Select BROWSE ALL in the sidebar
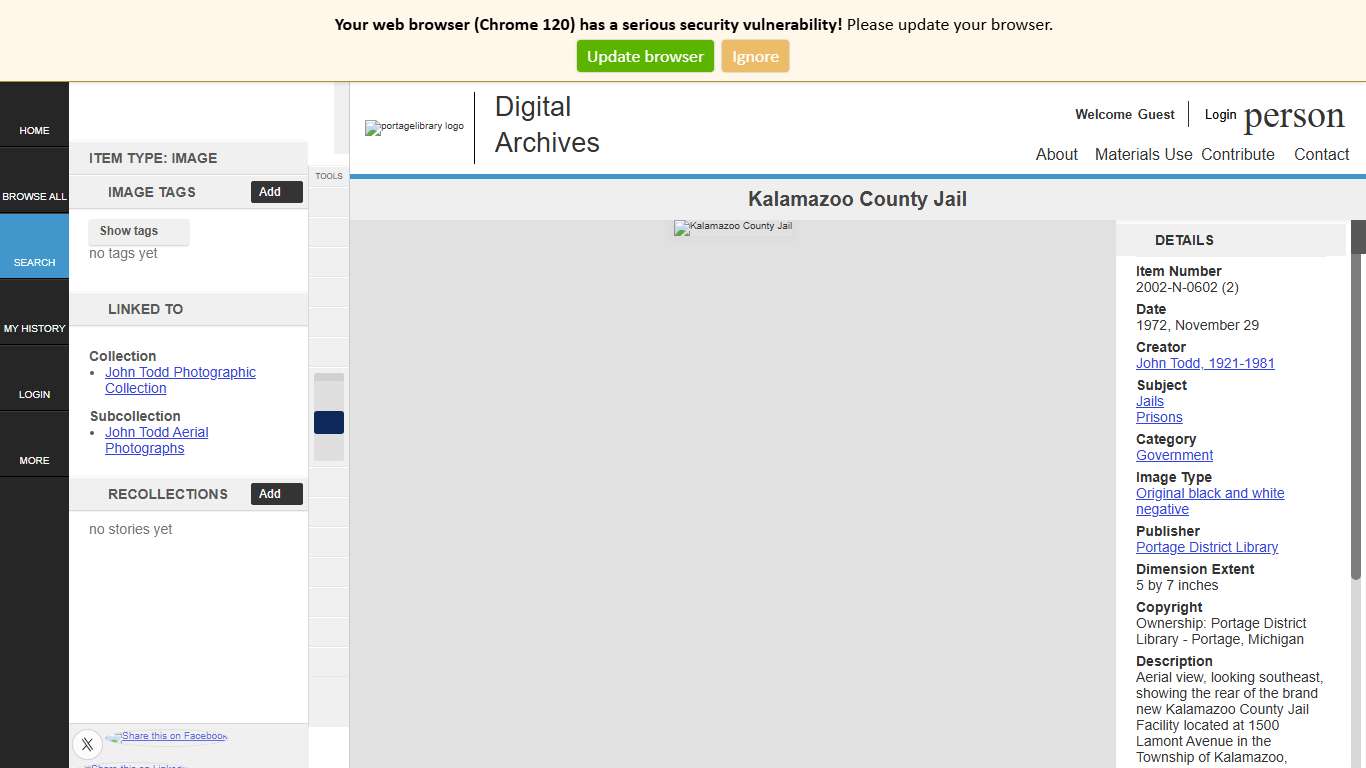This screenshot has width=1366, height=768. (x=35, y=196)
